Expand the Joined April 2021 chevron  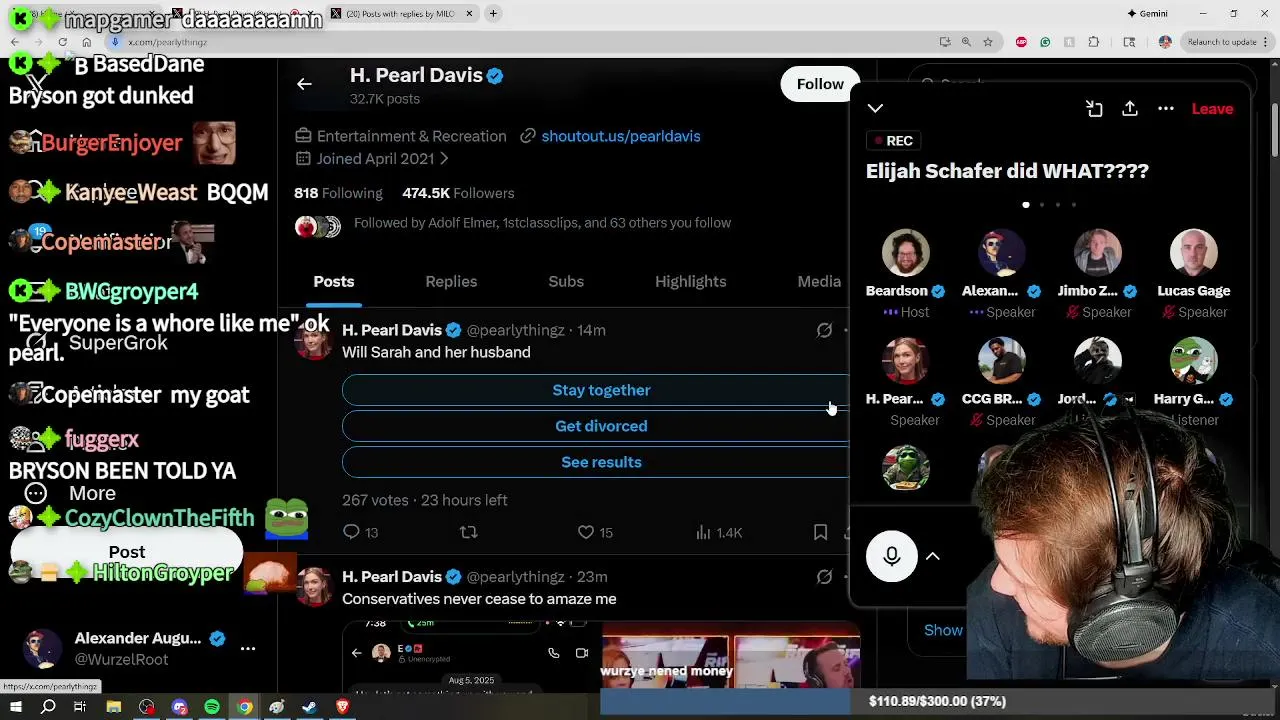click(444, 159)
